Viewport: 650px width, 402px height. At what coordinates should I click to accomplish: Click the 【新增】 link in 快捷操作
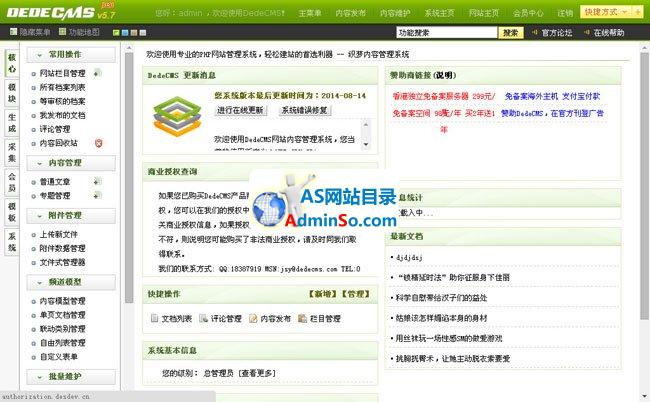tap(323, 294)
